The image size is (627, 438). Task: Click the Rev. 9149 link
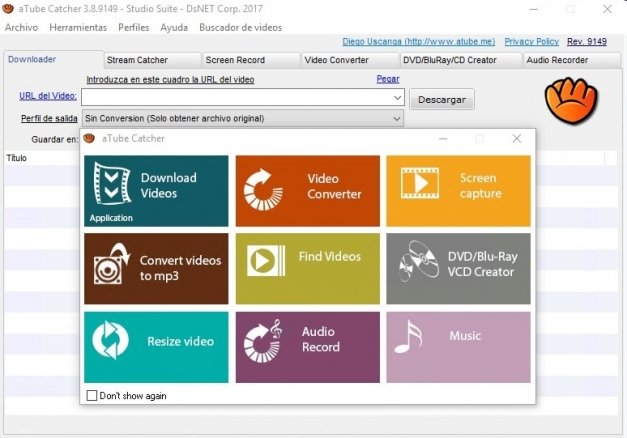pyautogui.click(x=587, y=42)
